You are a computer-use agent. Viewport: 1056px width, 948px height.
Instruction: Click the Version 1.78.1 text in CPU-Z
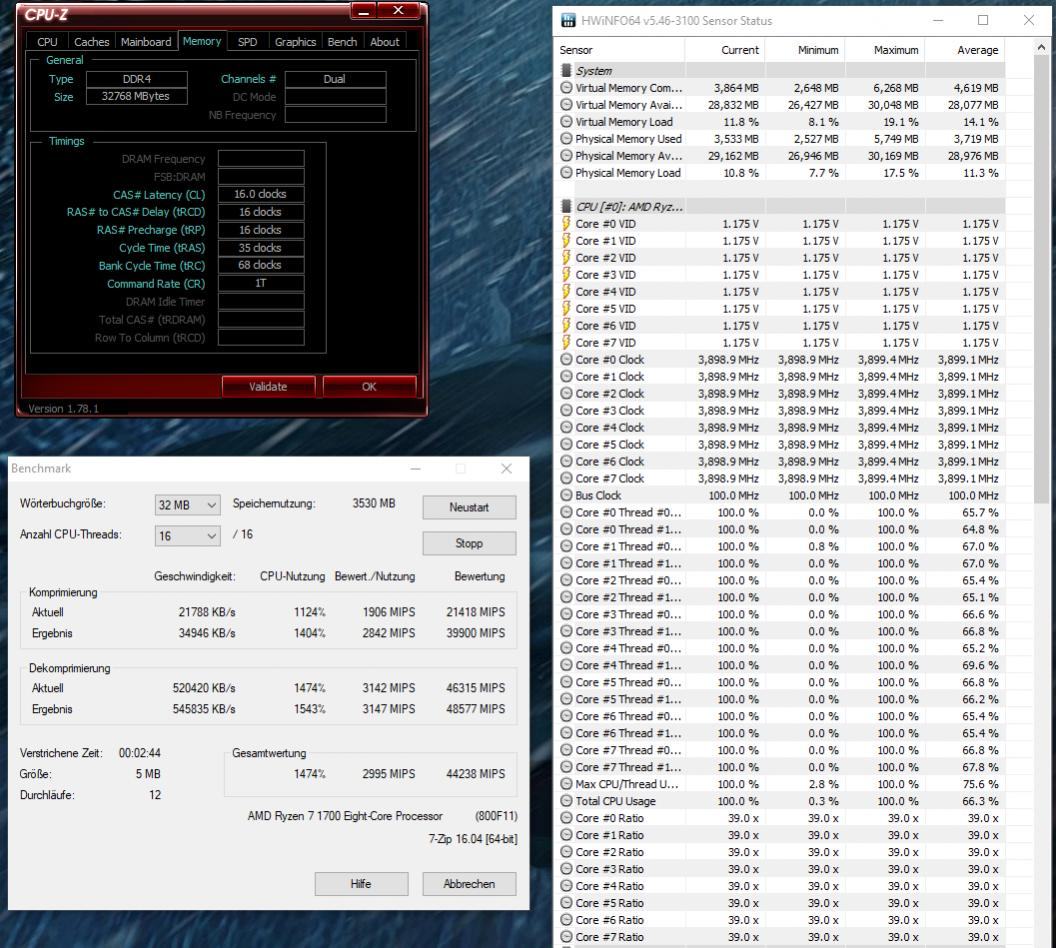(x=63, y=409)
